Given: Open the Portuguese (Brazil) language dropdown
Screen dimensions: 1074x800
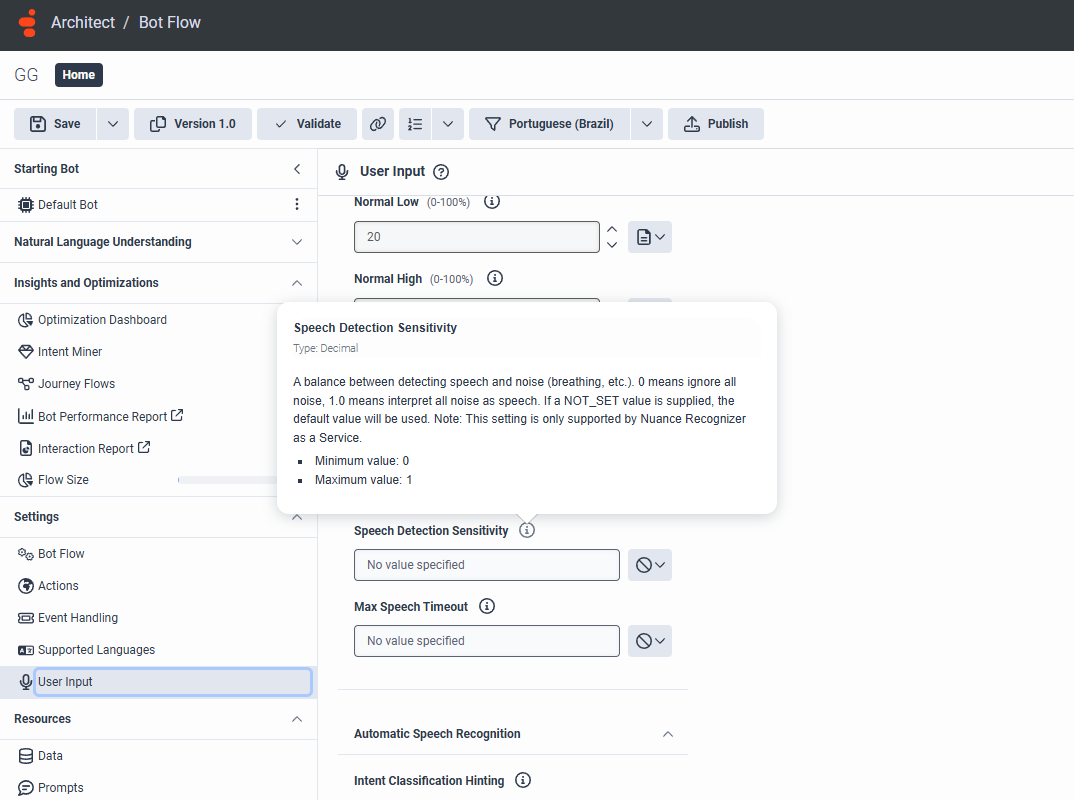Looking at the screenshot, I should 646,124.
